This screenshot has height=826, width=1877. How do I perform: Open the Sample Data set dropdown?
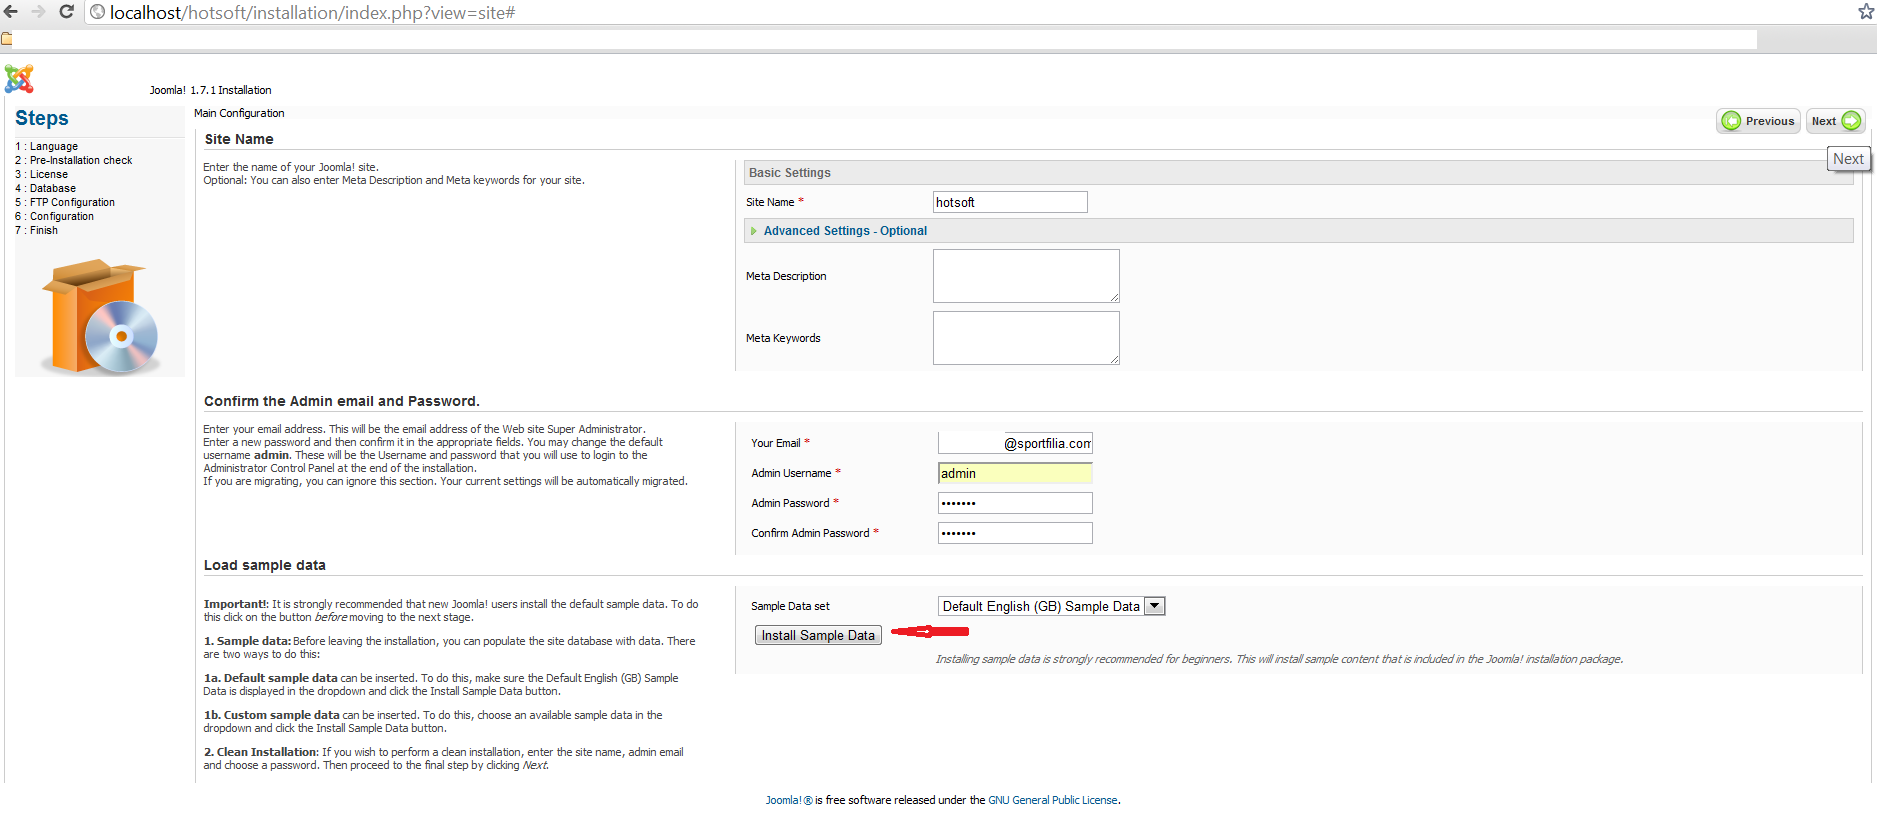tap(1052, 606)
